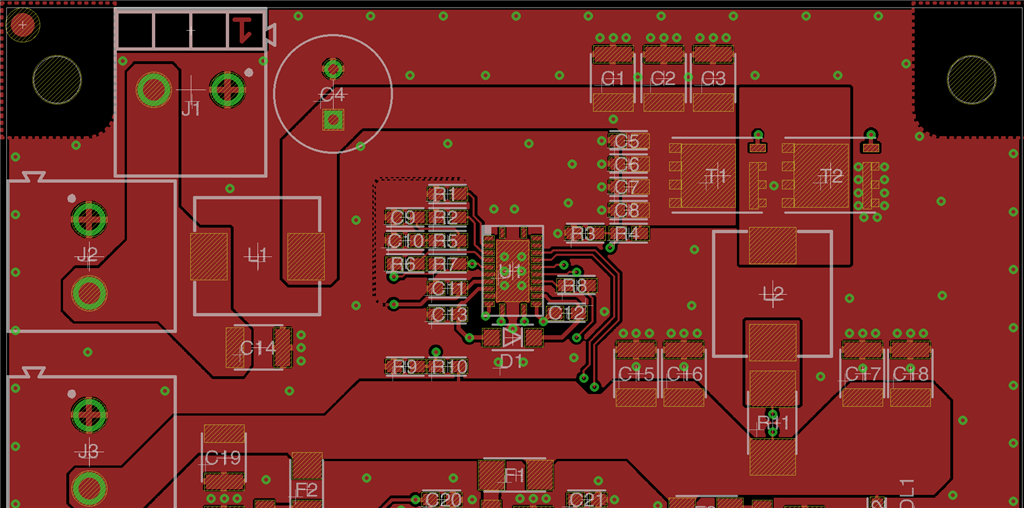The width and height of the screenshot is (1024, 508).
Task: Pick capacitor C10
Action: pyautogui.click(x=405, y=240)
